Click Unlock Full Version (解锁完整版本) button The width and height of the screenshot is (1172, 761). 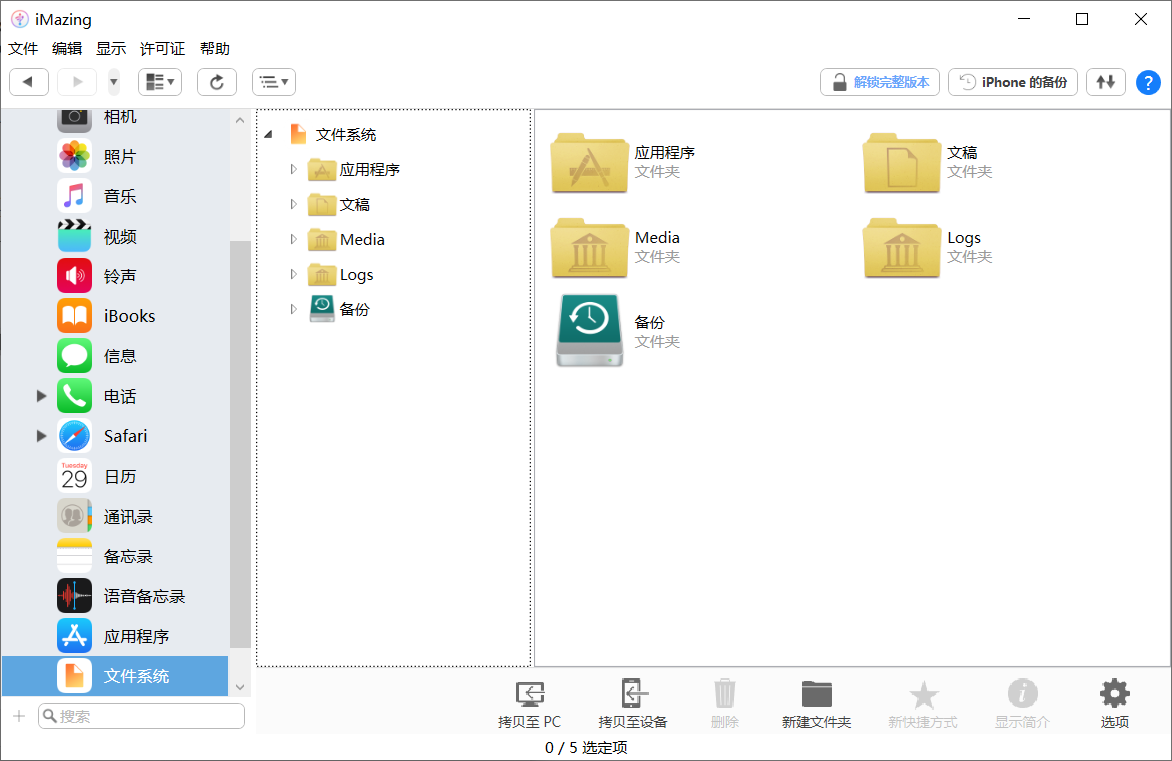tap(881, 81)
